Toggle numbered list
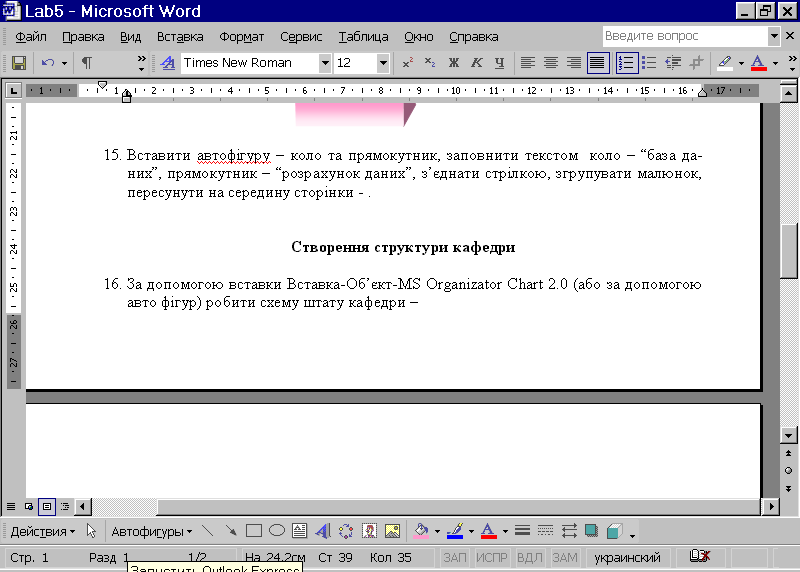This screenshot has height=572, width=800. 627,63
